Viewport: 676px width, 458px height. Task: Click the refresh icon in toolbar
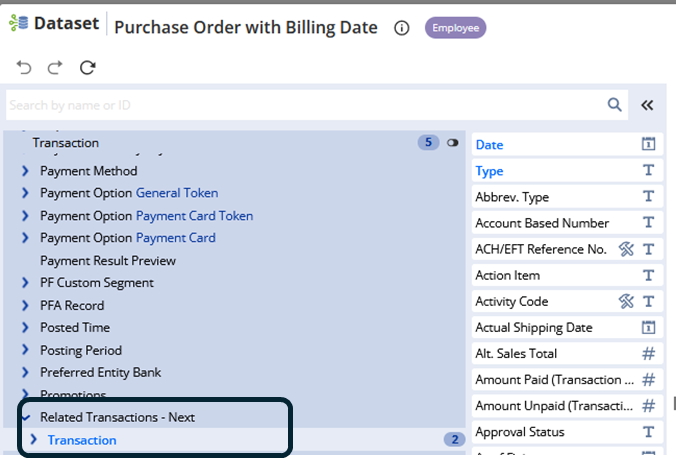(88, 67)
